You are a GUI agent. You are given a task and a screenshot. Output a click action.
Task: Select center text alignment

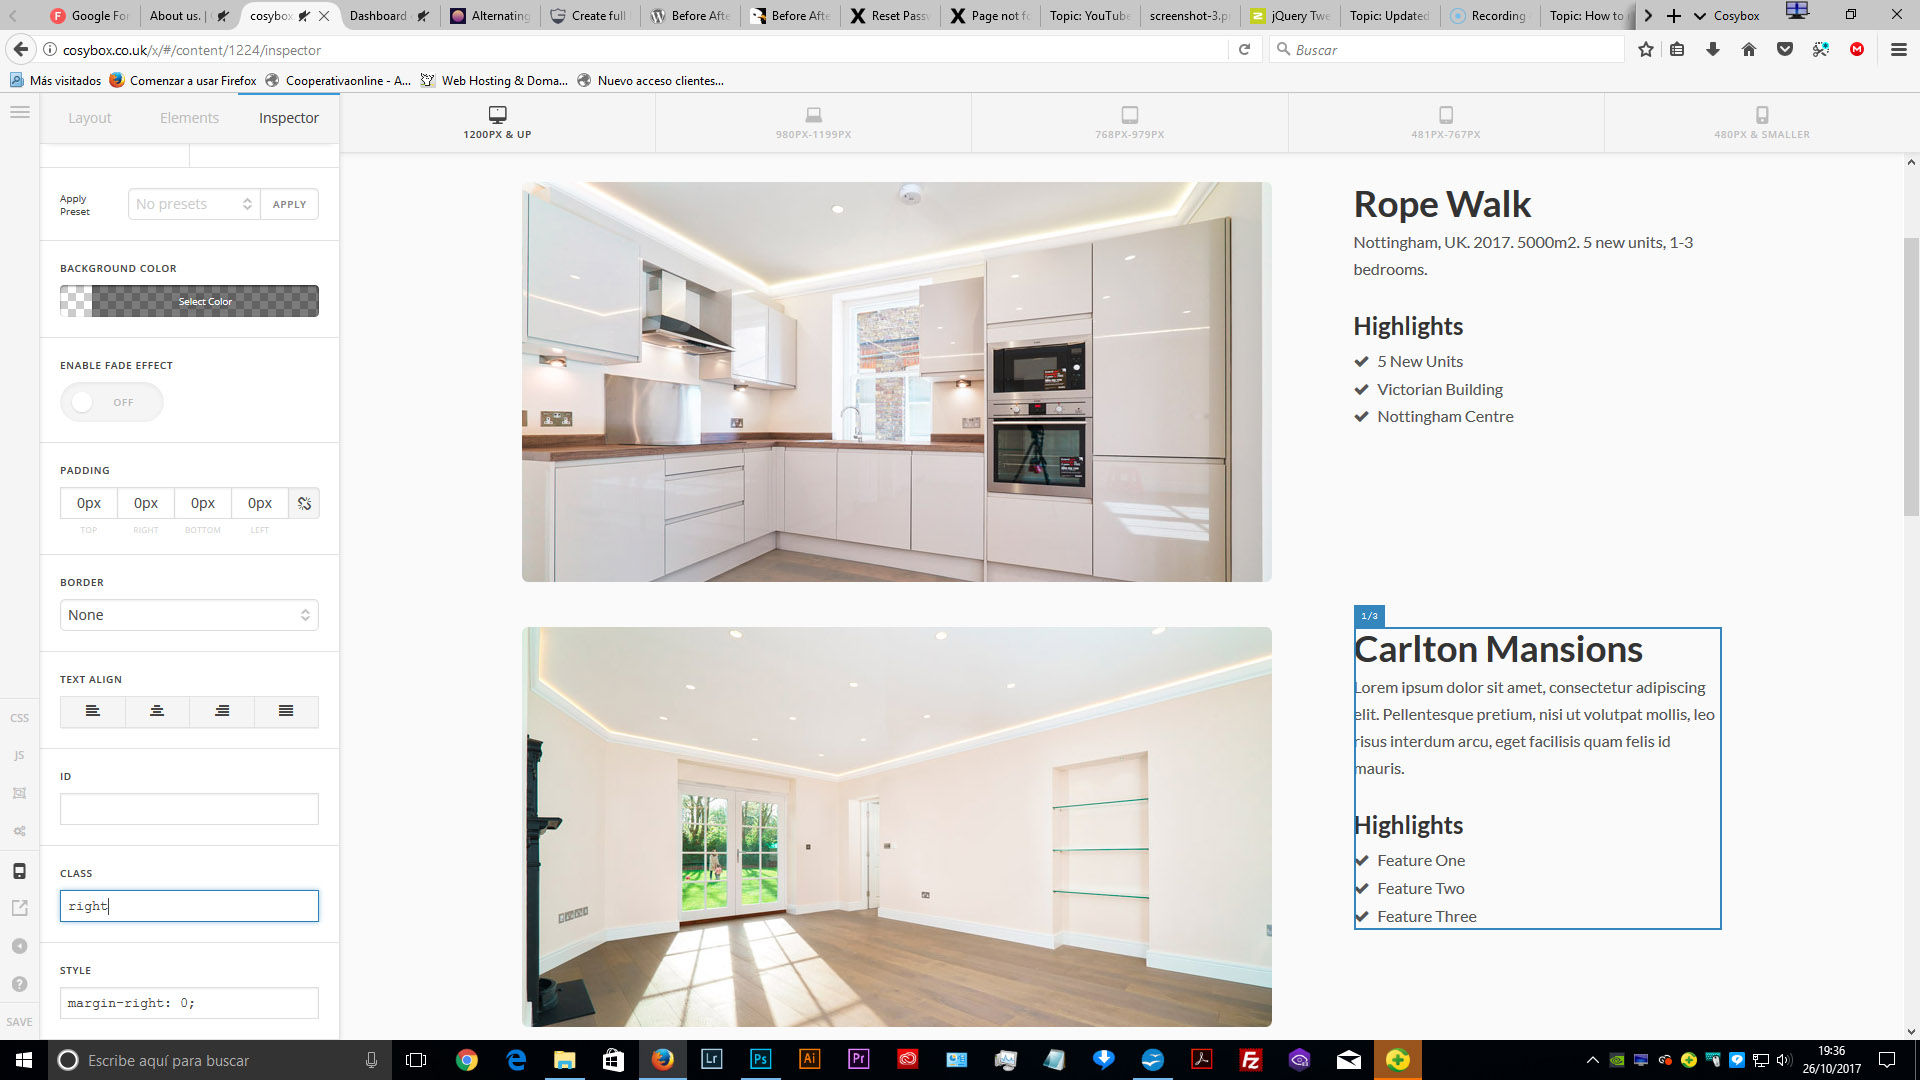coord(157,711)
